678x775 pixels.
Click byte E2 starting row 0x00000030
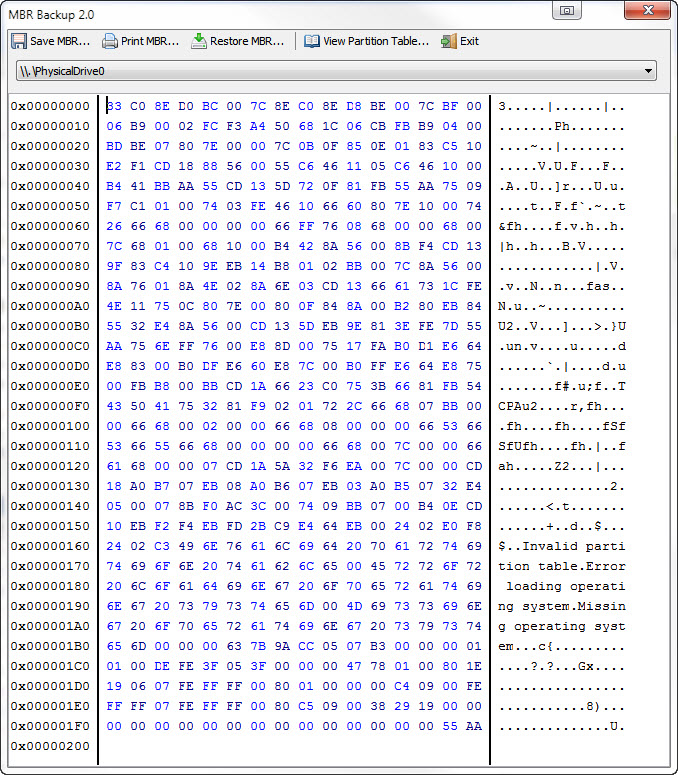coord(114,166)
